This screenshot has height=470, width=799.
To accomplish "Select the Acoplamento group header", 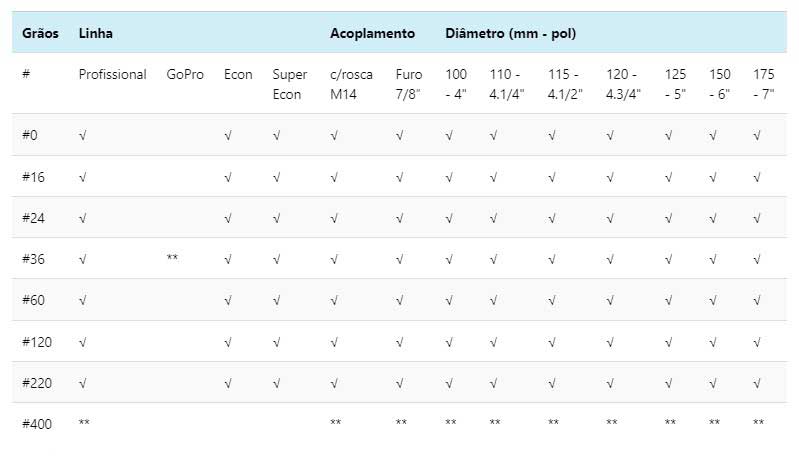I will point(372,33).
